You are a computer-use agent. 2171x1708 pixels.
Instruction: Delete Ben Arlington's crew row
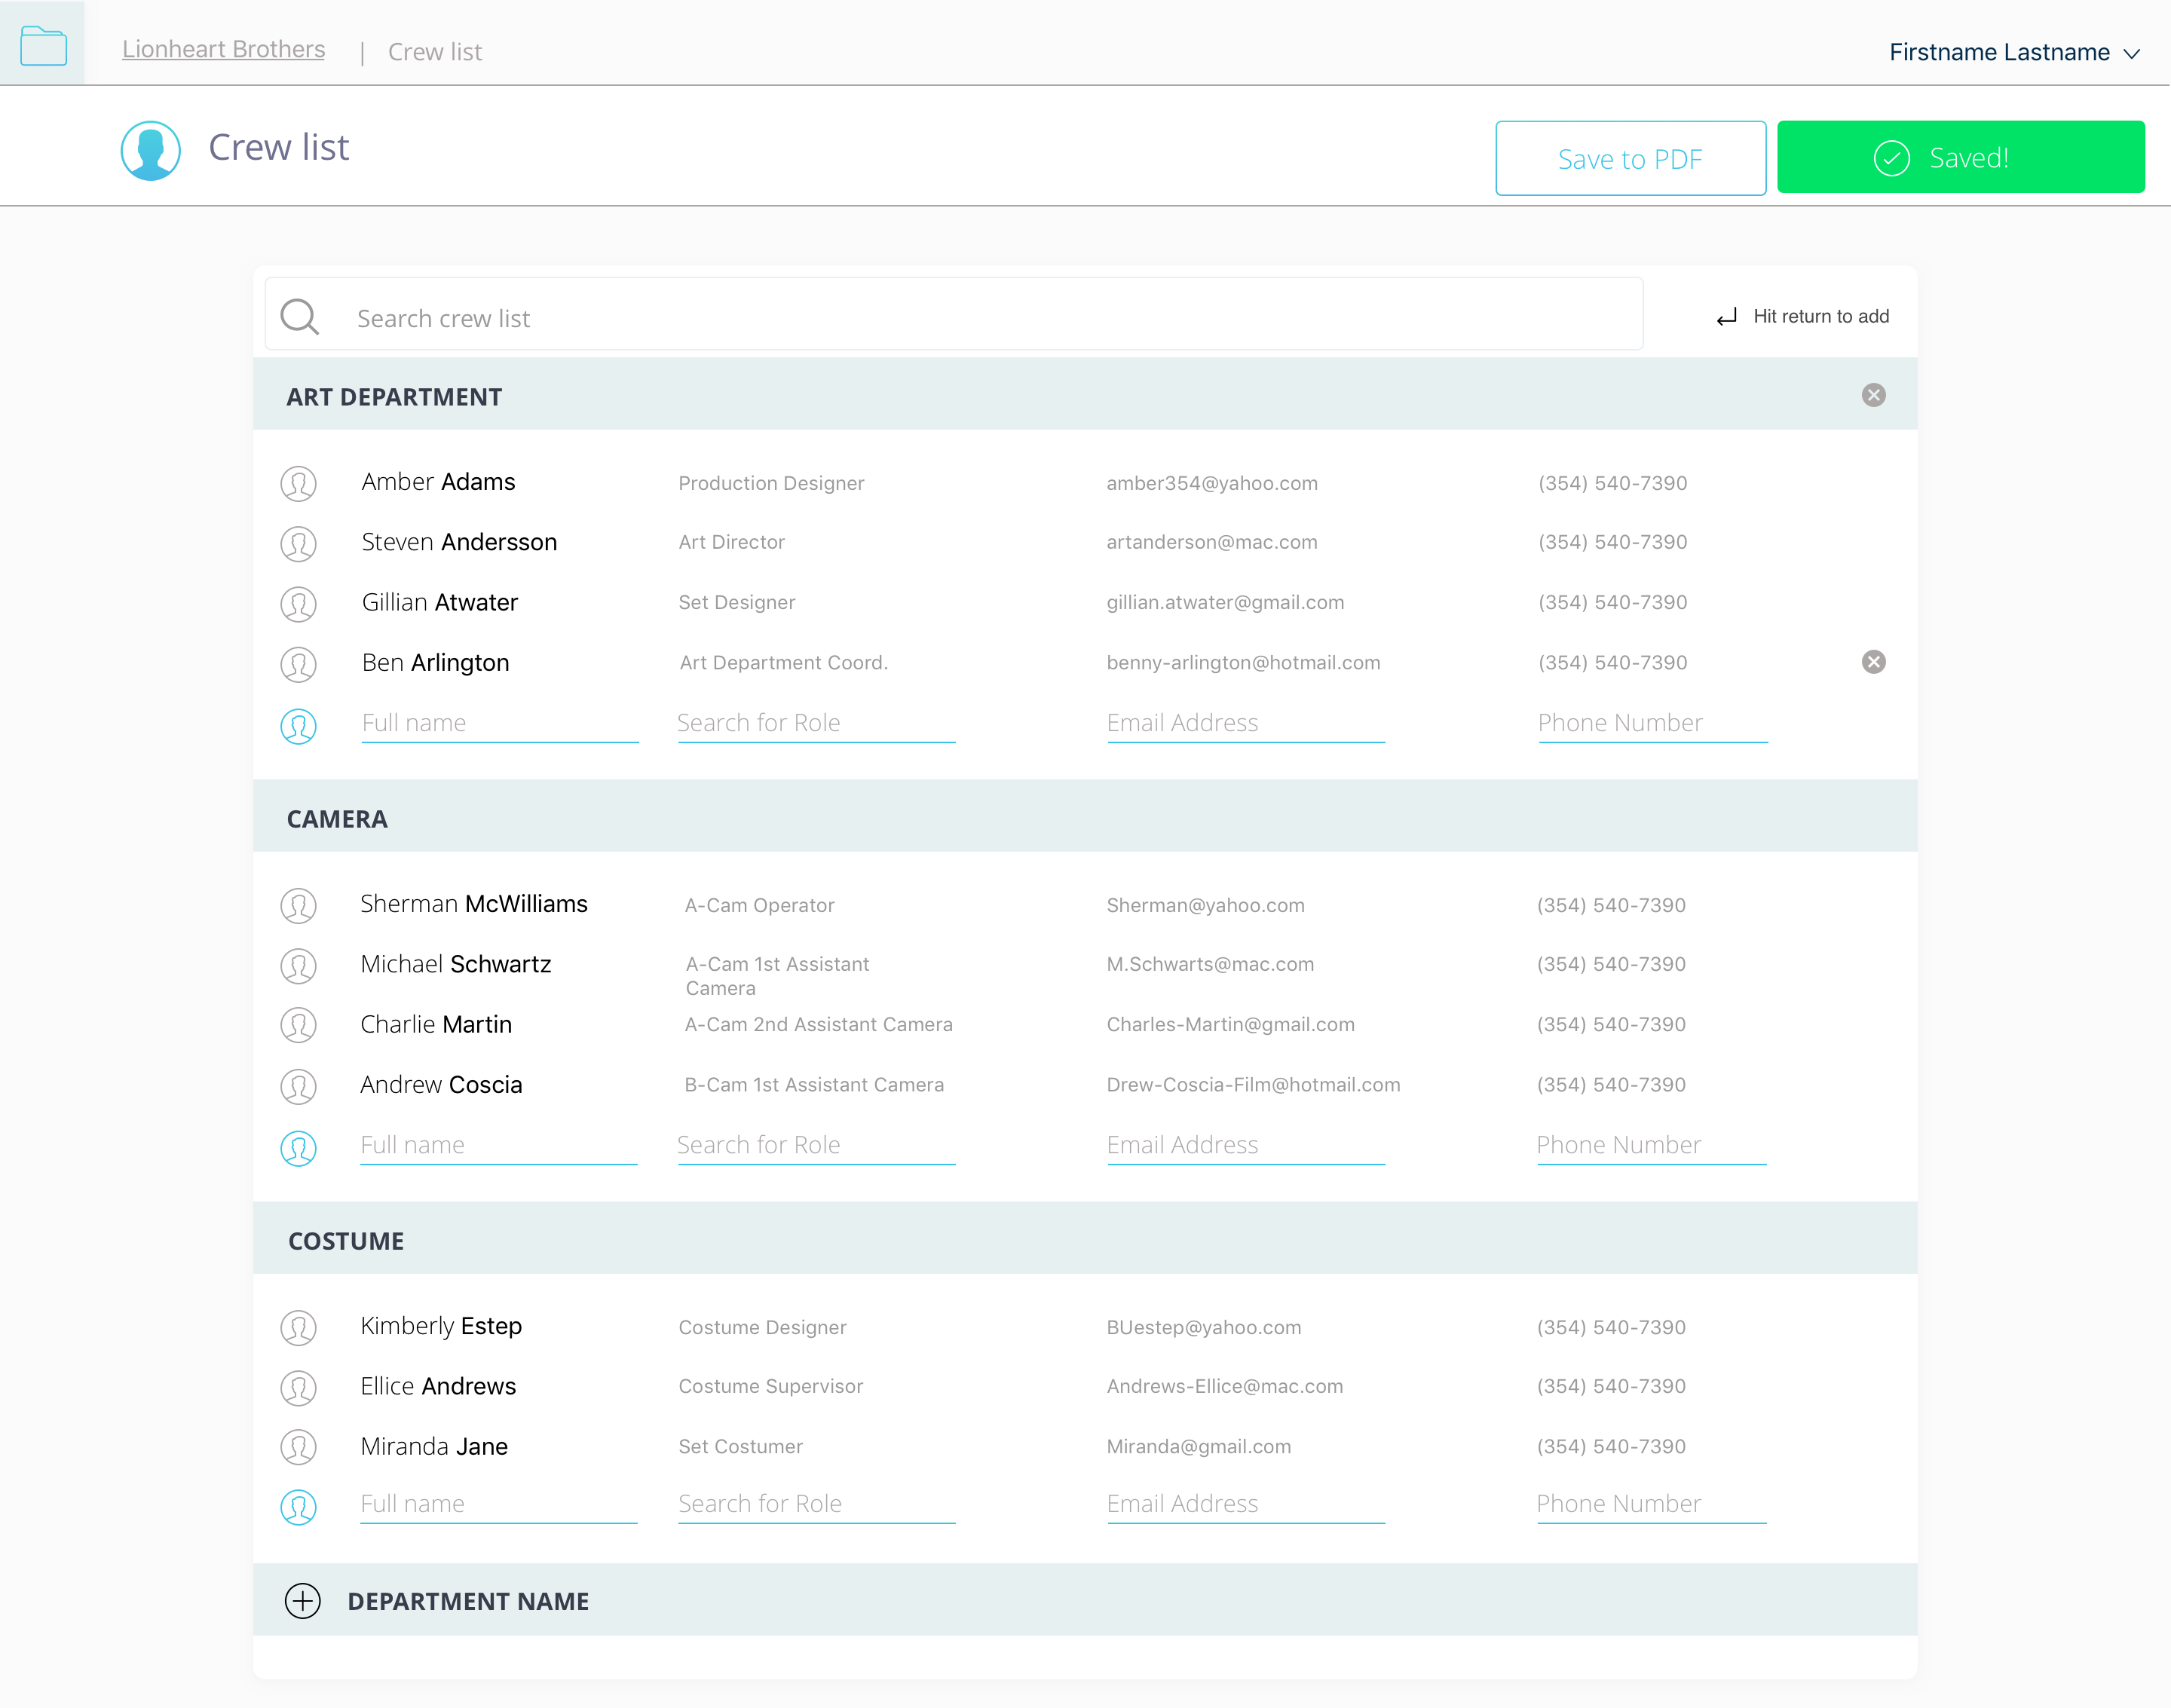1873,662
